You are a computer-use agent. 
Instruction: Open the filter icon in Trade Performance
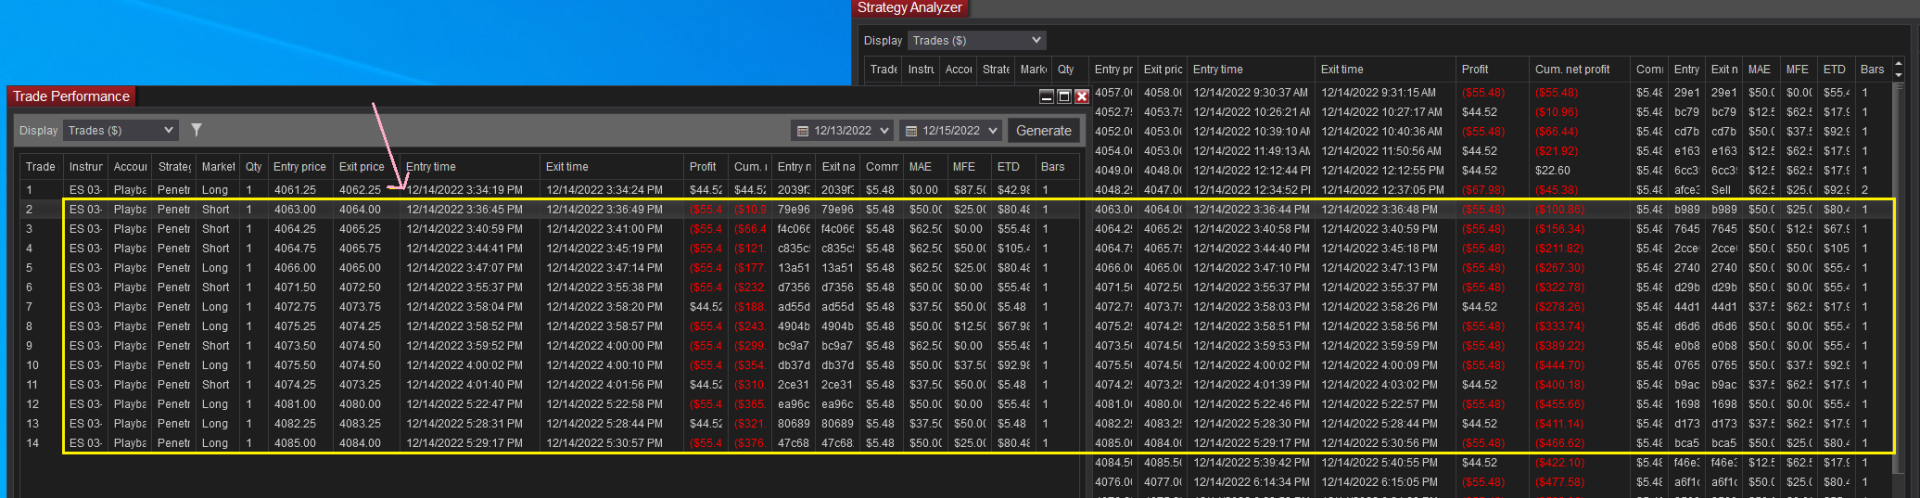[197, 130]
